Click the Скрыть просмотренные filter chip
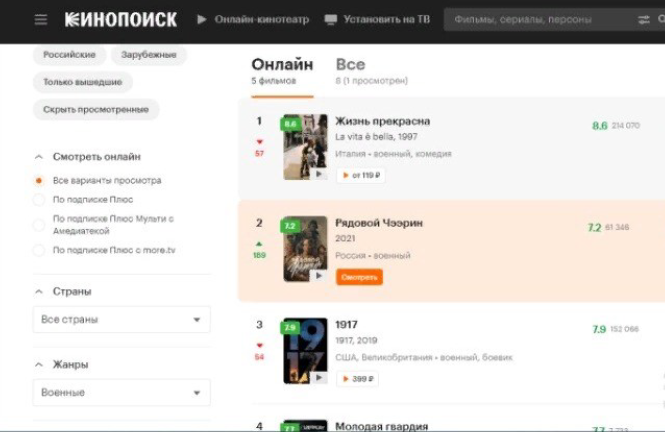665x432 pixels. tap(96, 109)
